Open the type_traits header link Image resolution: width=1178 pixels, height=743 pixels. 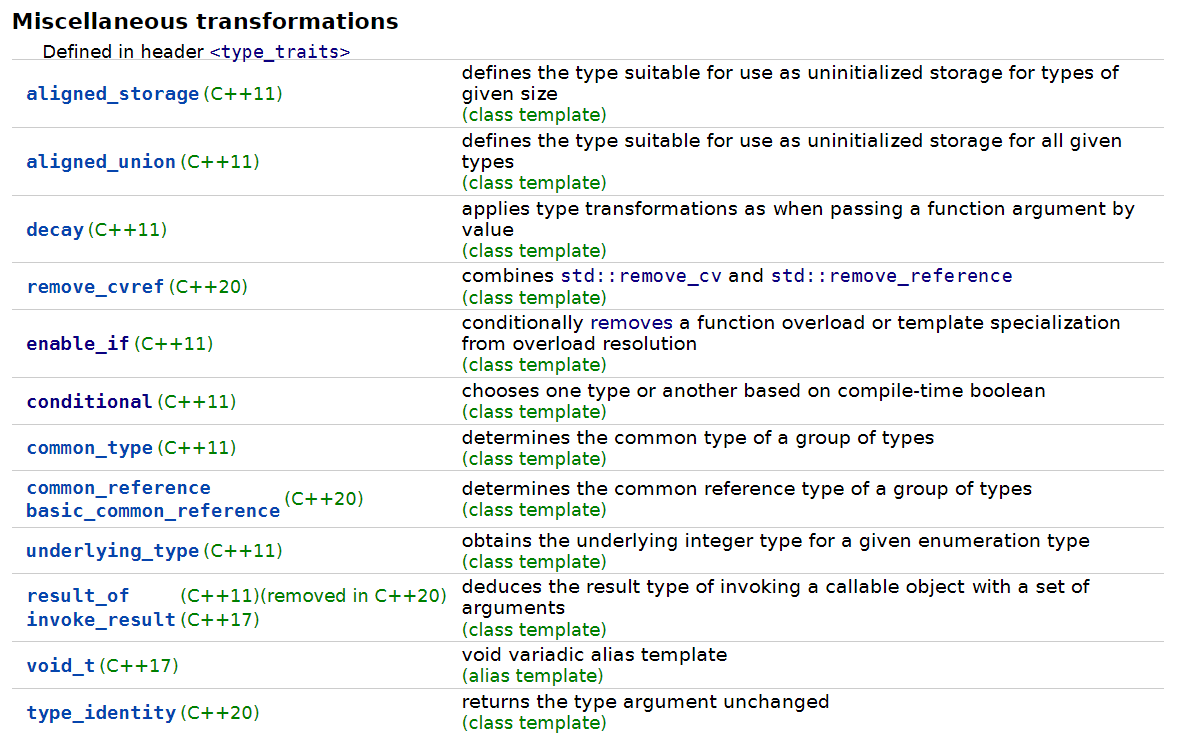tap(280, 52)
